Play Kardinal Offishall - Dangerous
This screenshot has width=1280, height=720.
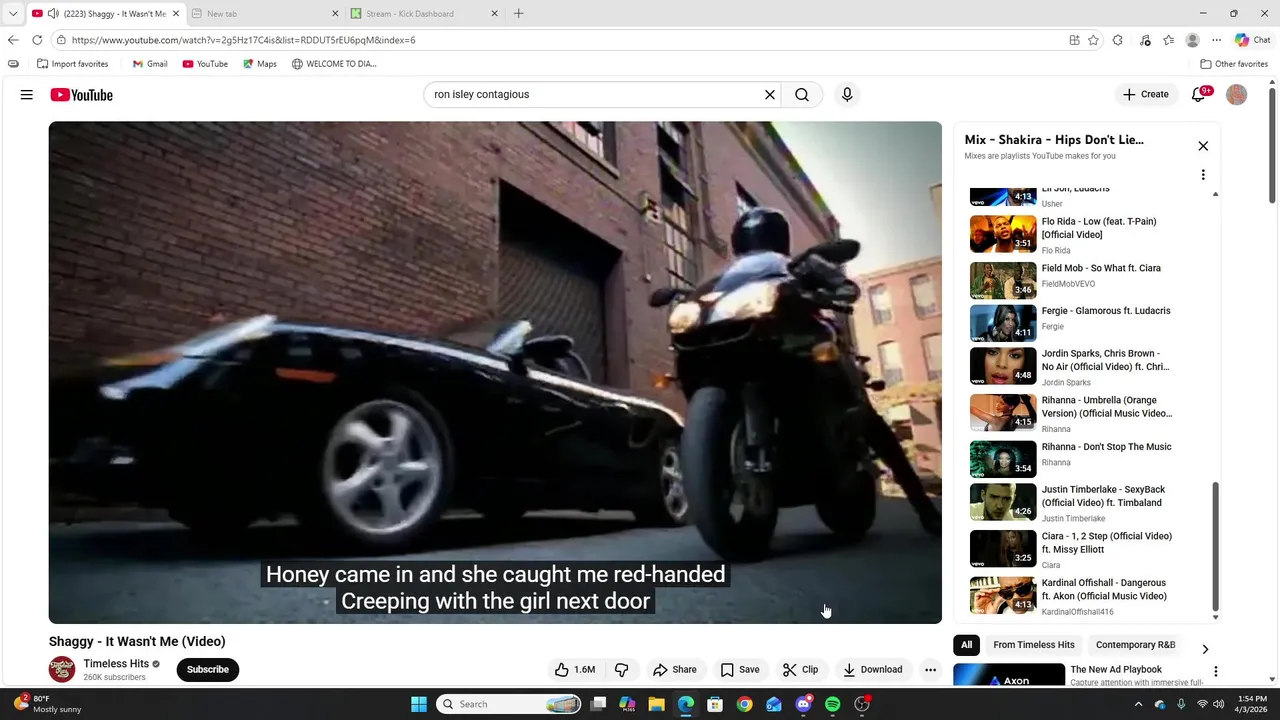1085,596
